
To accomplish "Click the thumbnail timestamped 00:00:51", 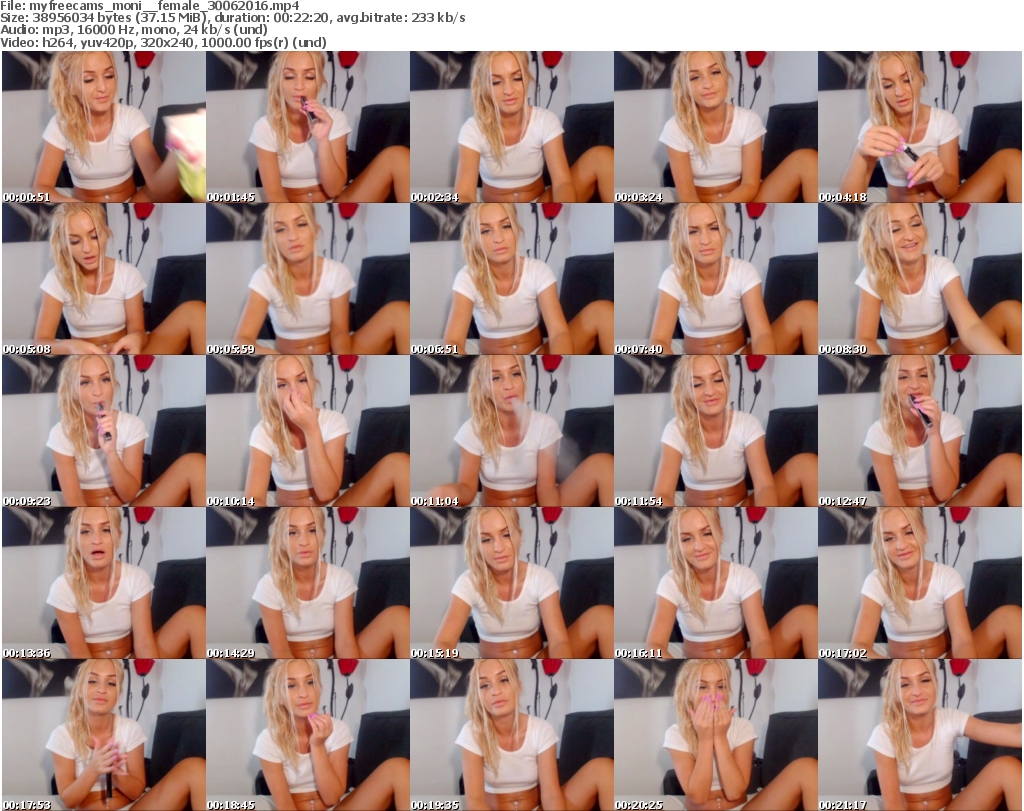I will point(103,127).
